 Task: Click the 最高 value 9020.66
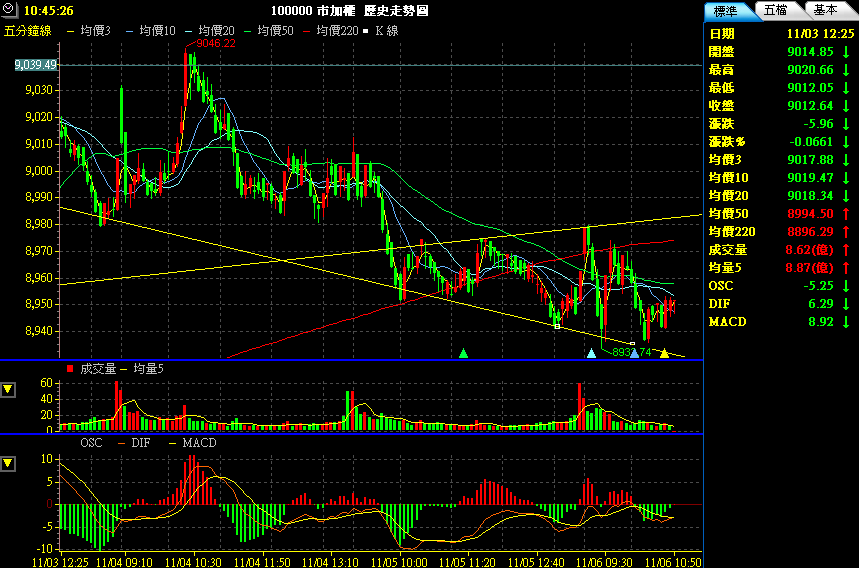click(x=810, y=70)
